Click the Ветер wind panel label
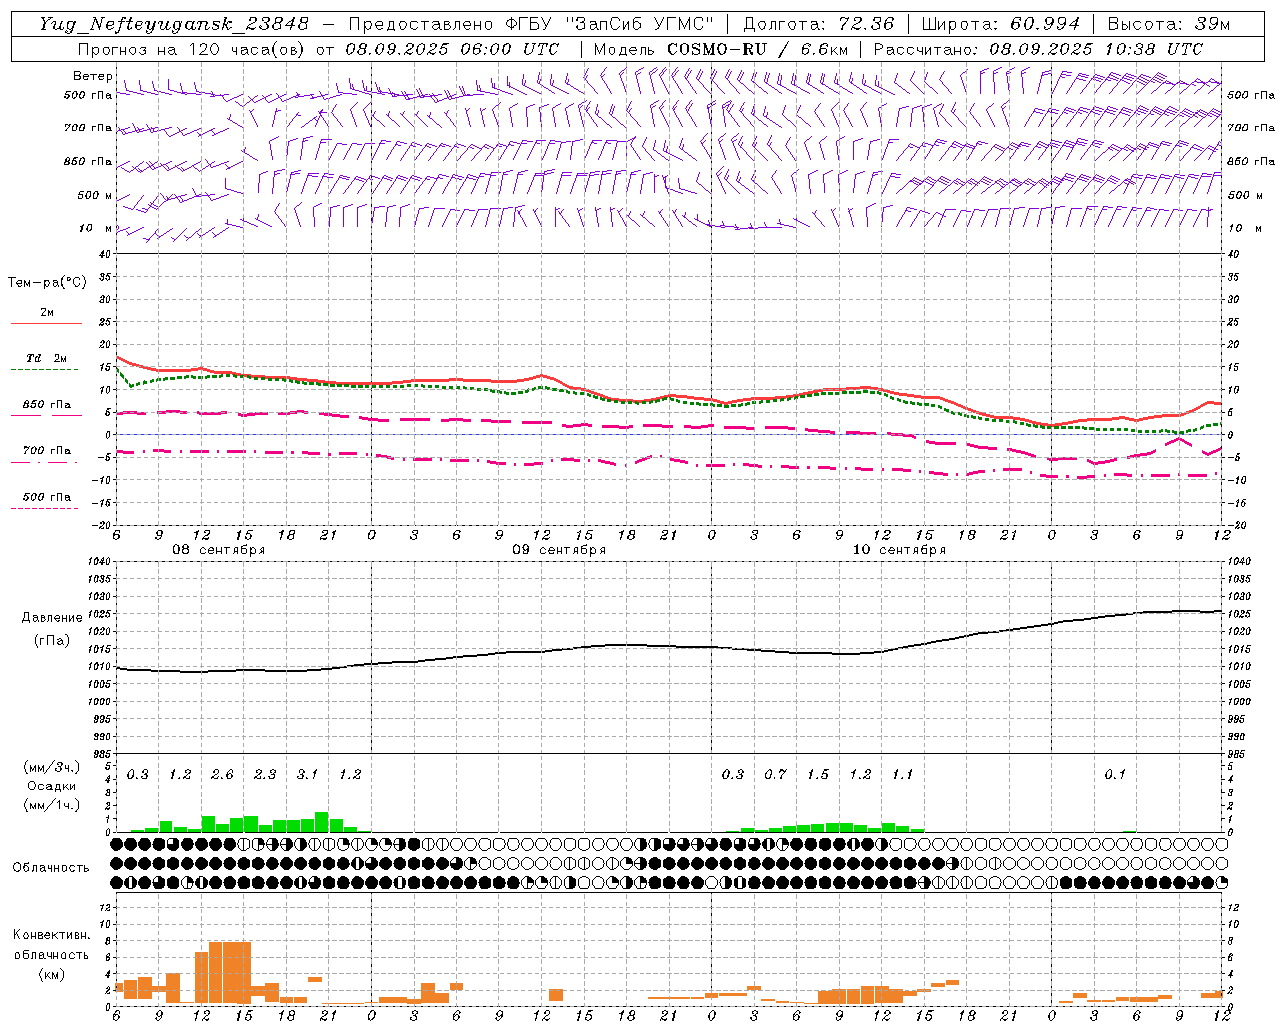Image resolution: width=1280 pixels, height=1024 pixels. coord(93,76)
